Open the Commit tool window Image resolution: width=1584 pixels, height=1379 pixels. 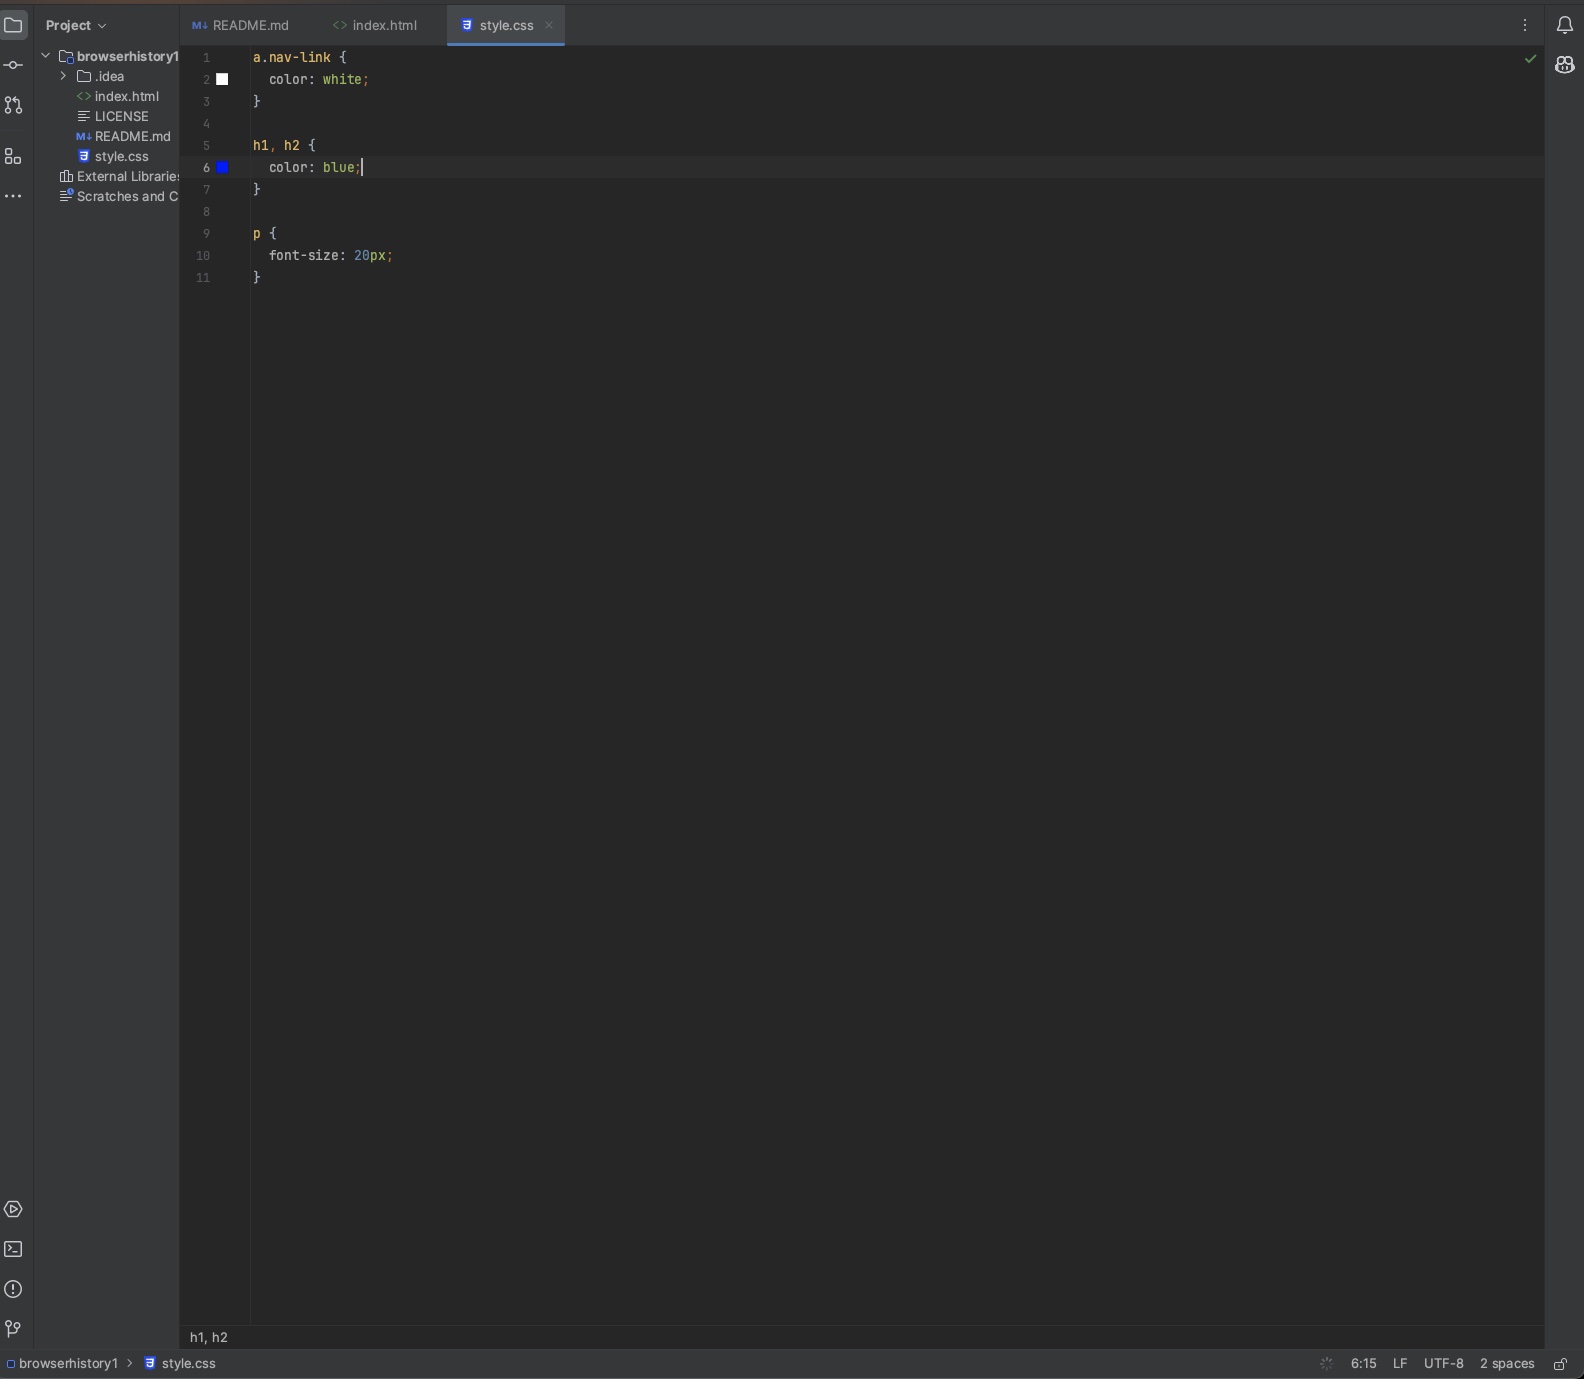(13, 66)
